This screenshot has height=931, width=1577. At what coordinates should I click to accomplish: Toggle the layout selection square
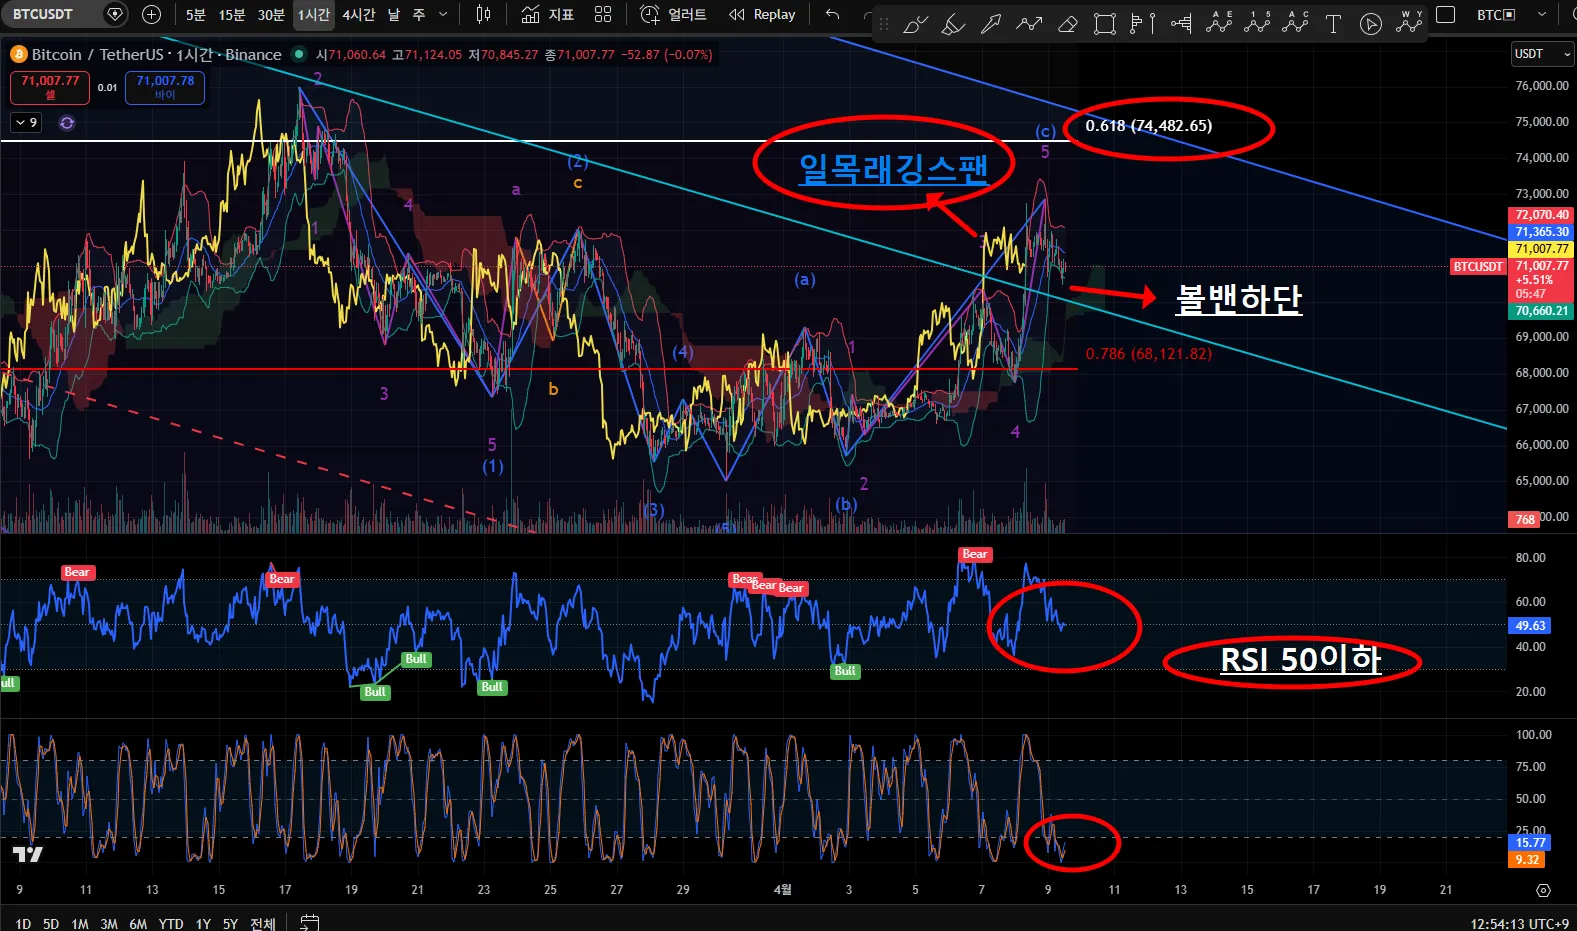[x=1445, y=14]
